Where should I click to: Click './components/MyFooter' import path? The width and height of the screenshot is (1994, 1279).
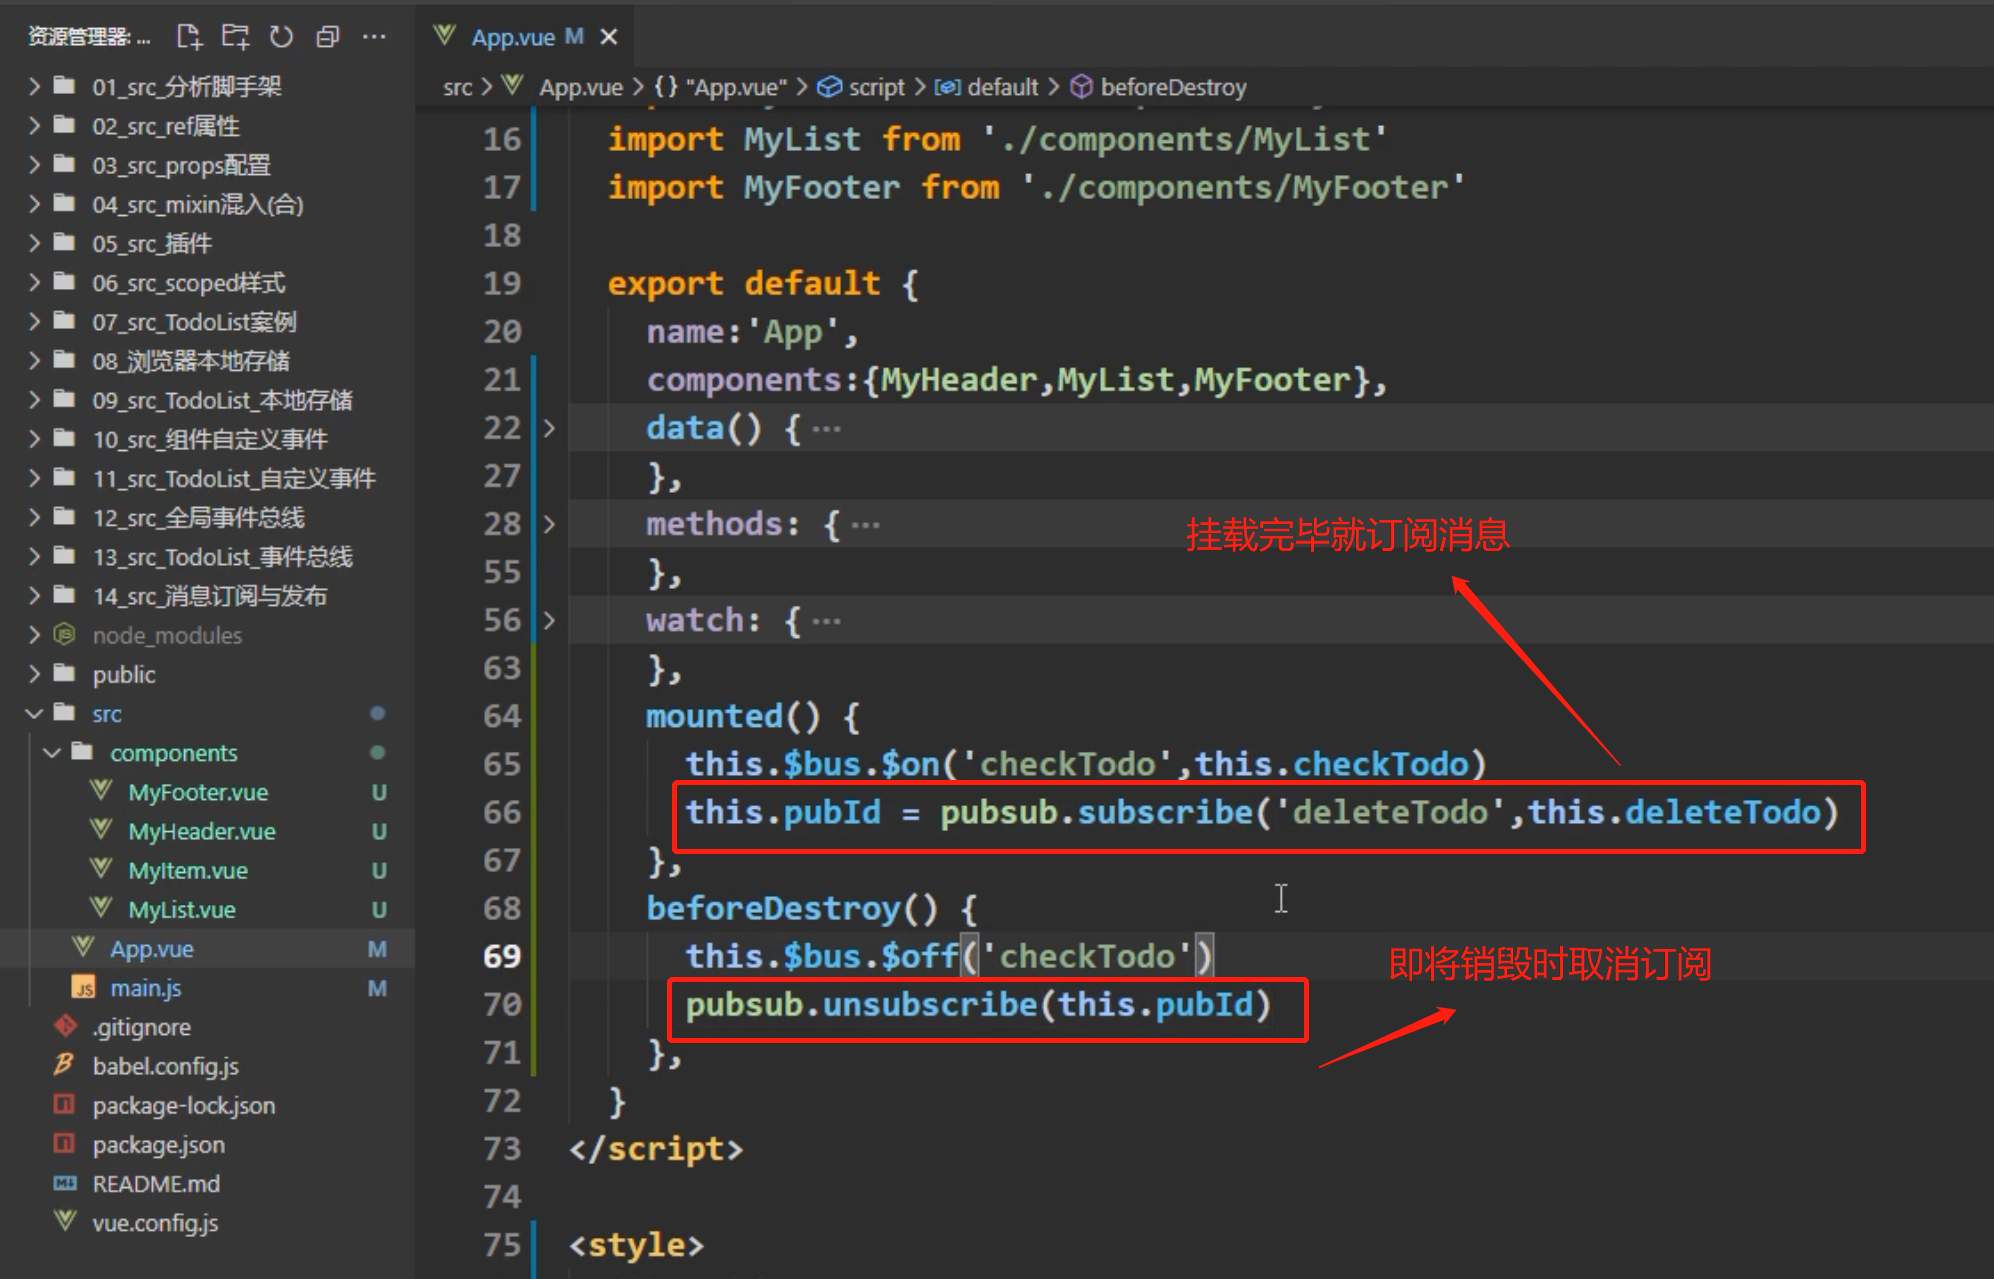click(1243, 187)
